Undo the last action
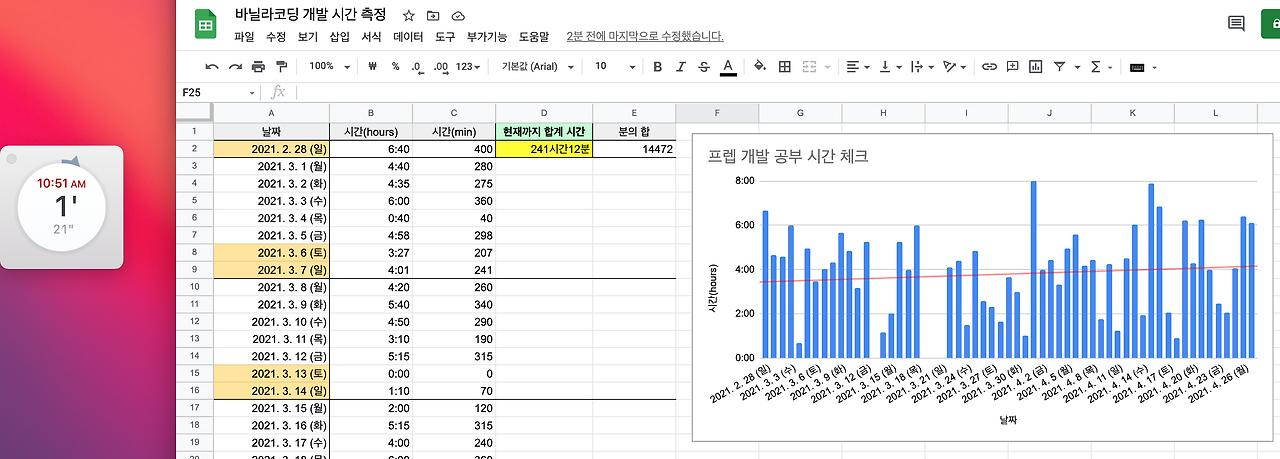 pyautogui.click(x=212, y=66)
